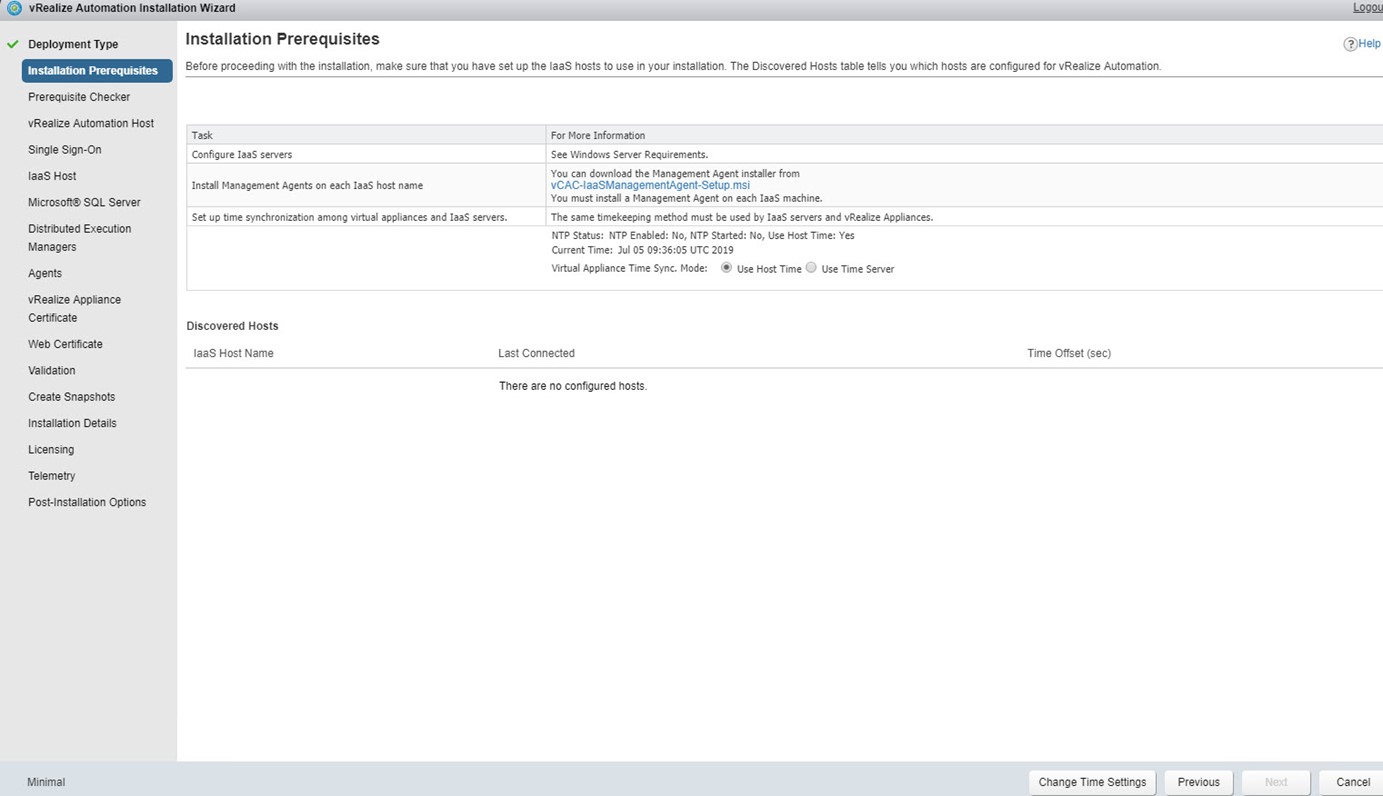1383x796 pixels.
Task: Select the Agents step in sidebar
Action: (x=45, y=273)
